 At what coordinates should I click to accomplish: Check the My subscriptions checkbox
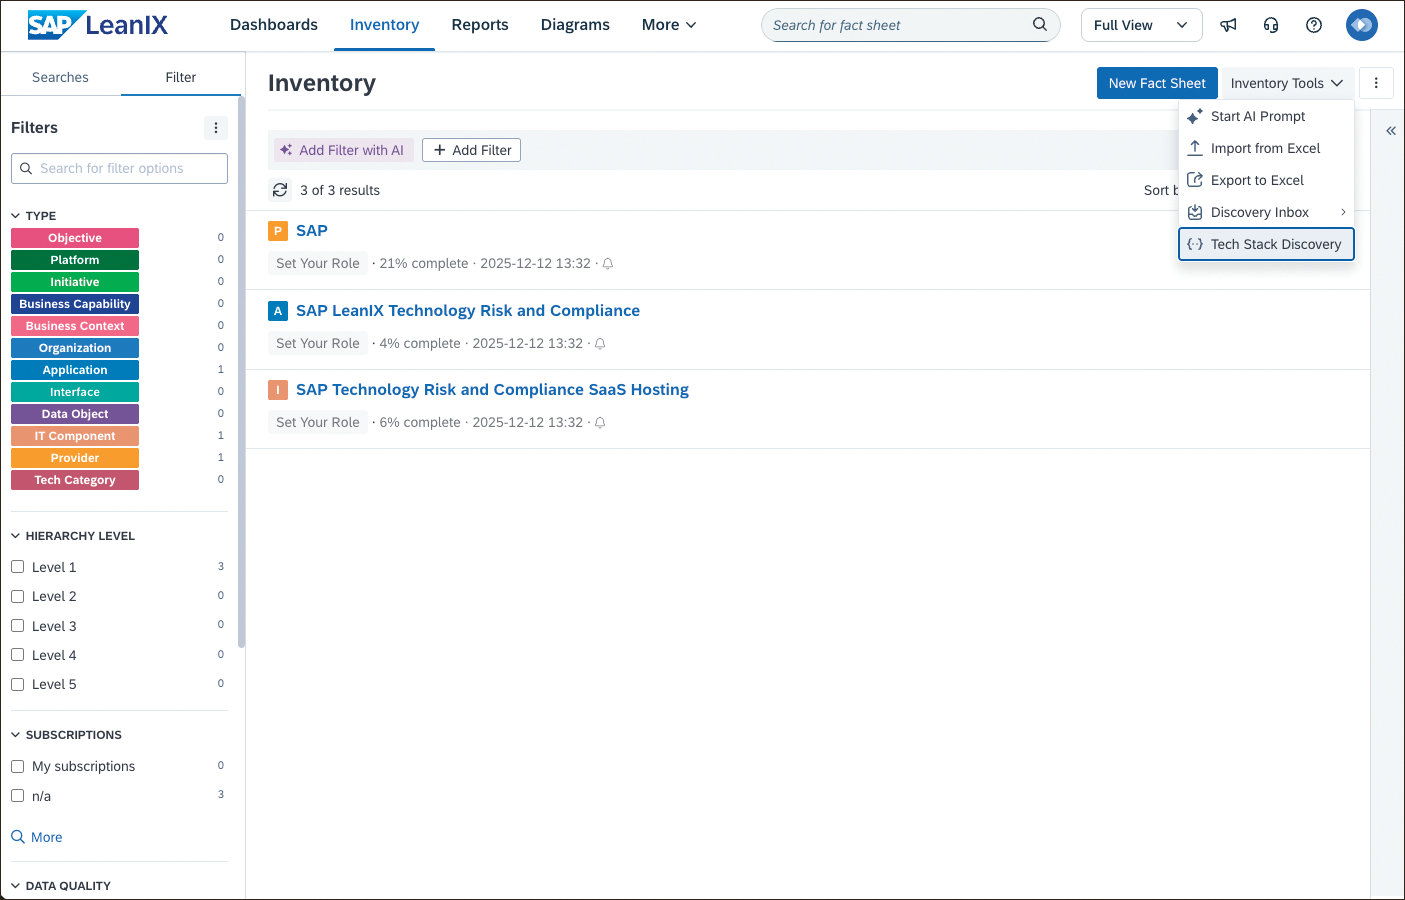click(17, 766)
